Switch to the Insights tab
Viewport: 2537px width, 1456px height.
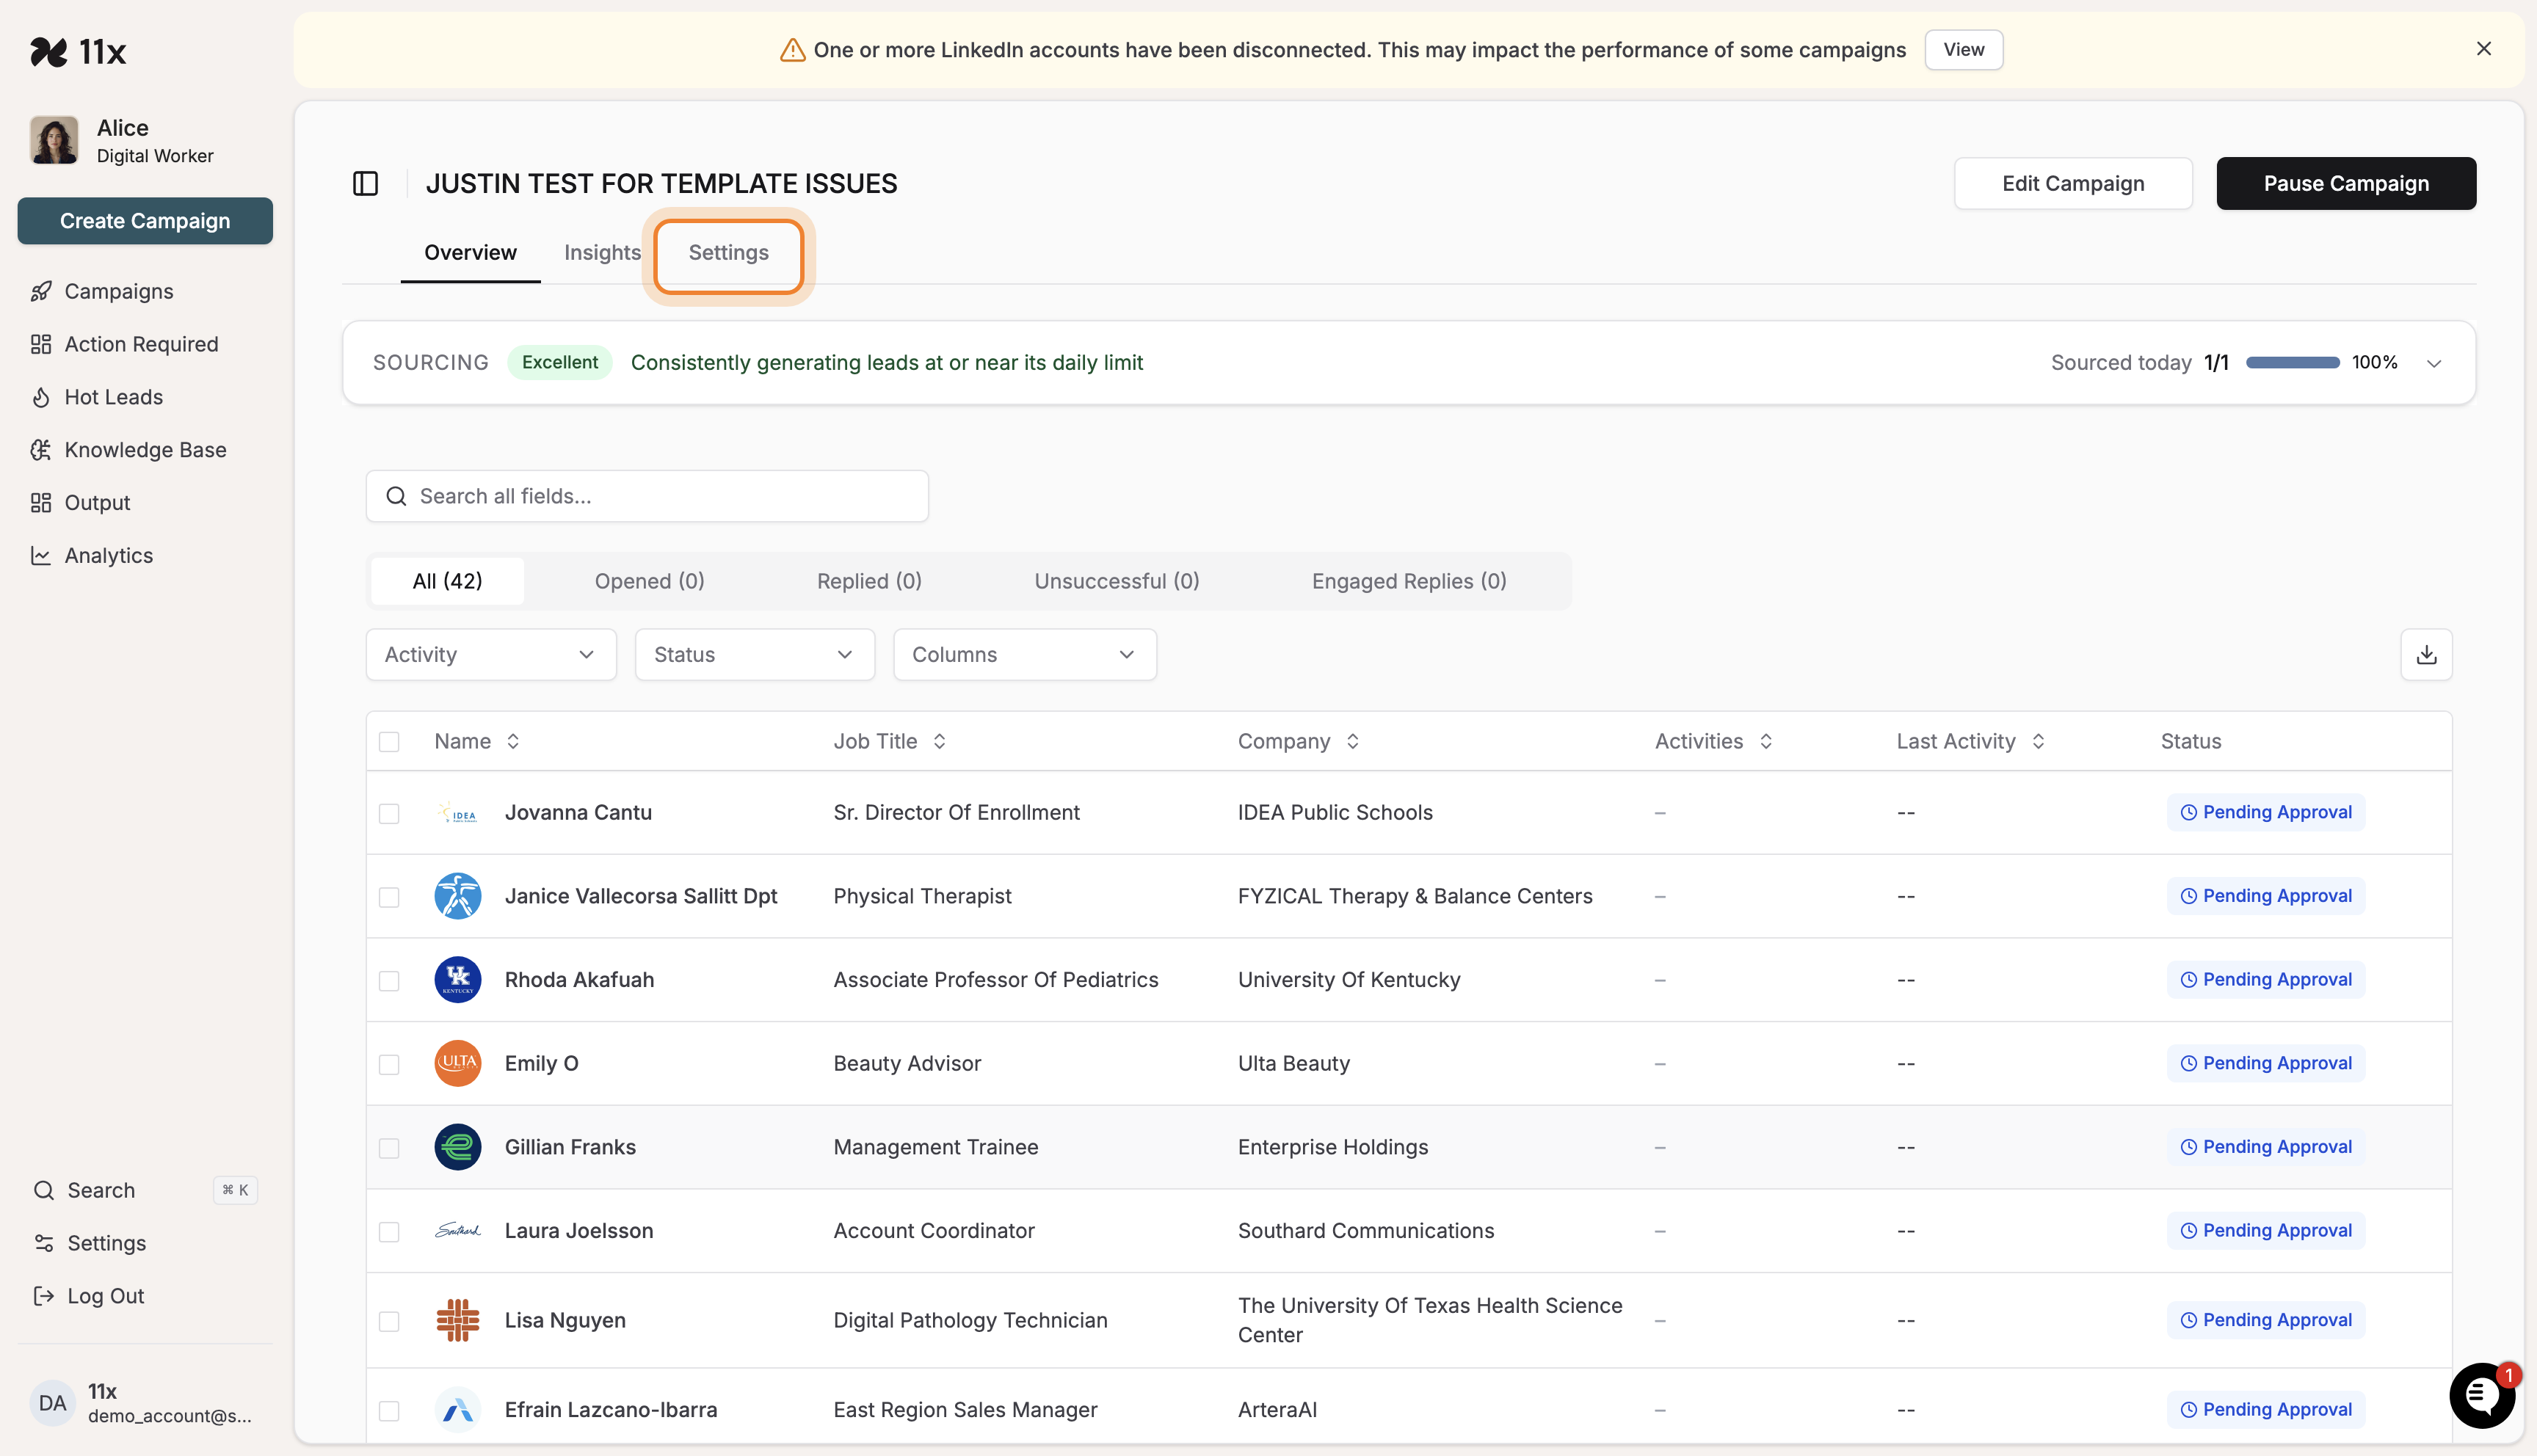point(601,253)
